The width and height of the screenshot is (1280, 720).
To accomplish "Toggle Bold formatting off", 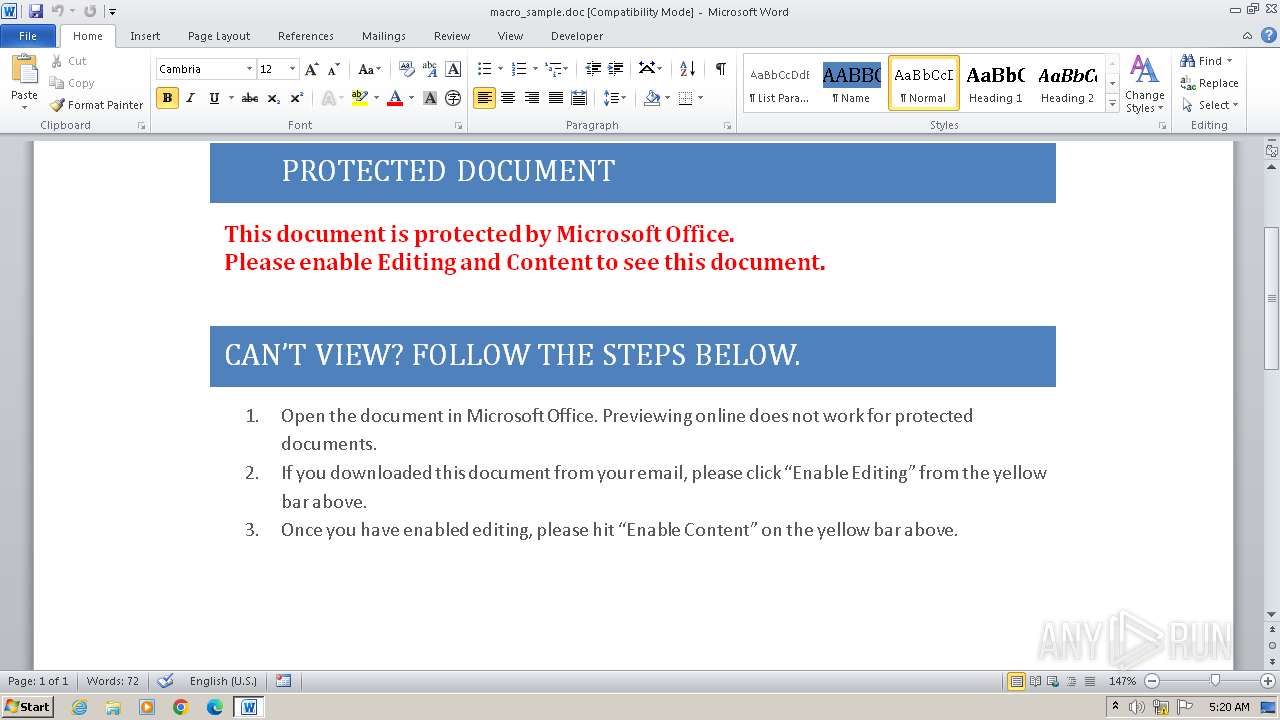I will 167,98.
